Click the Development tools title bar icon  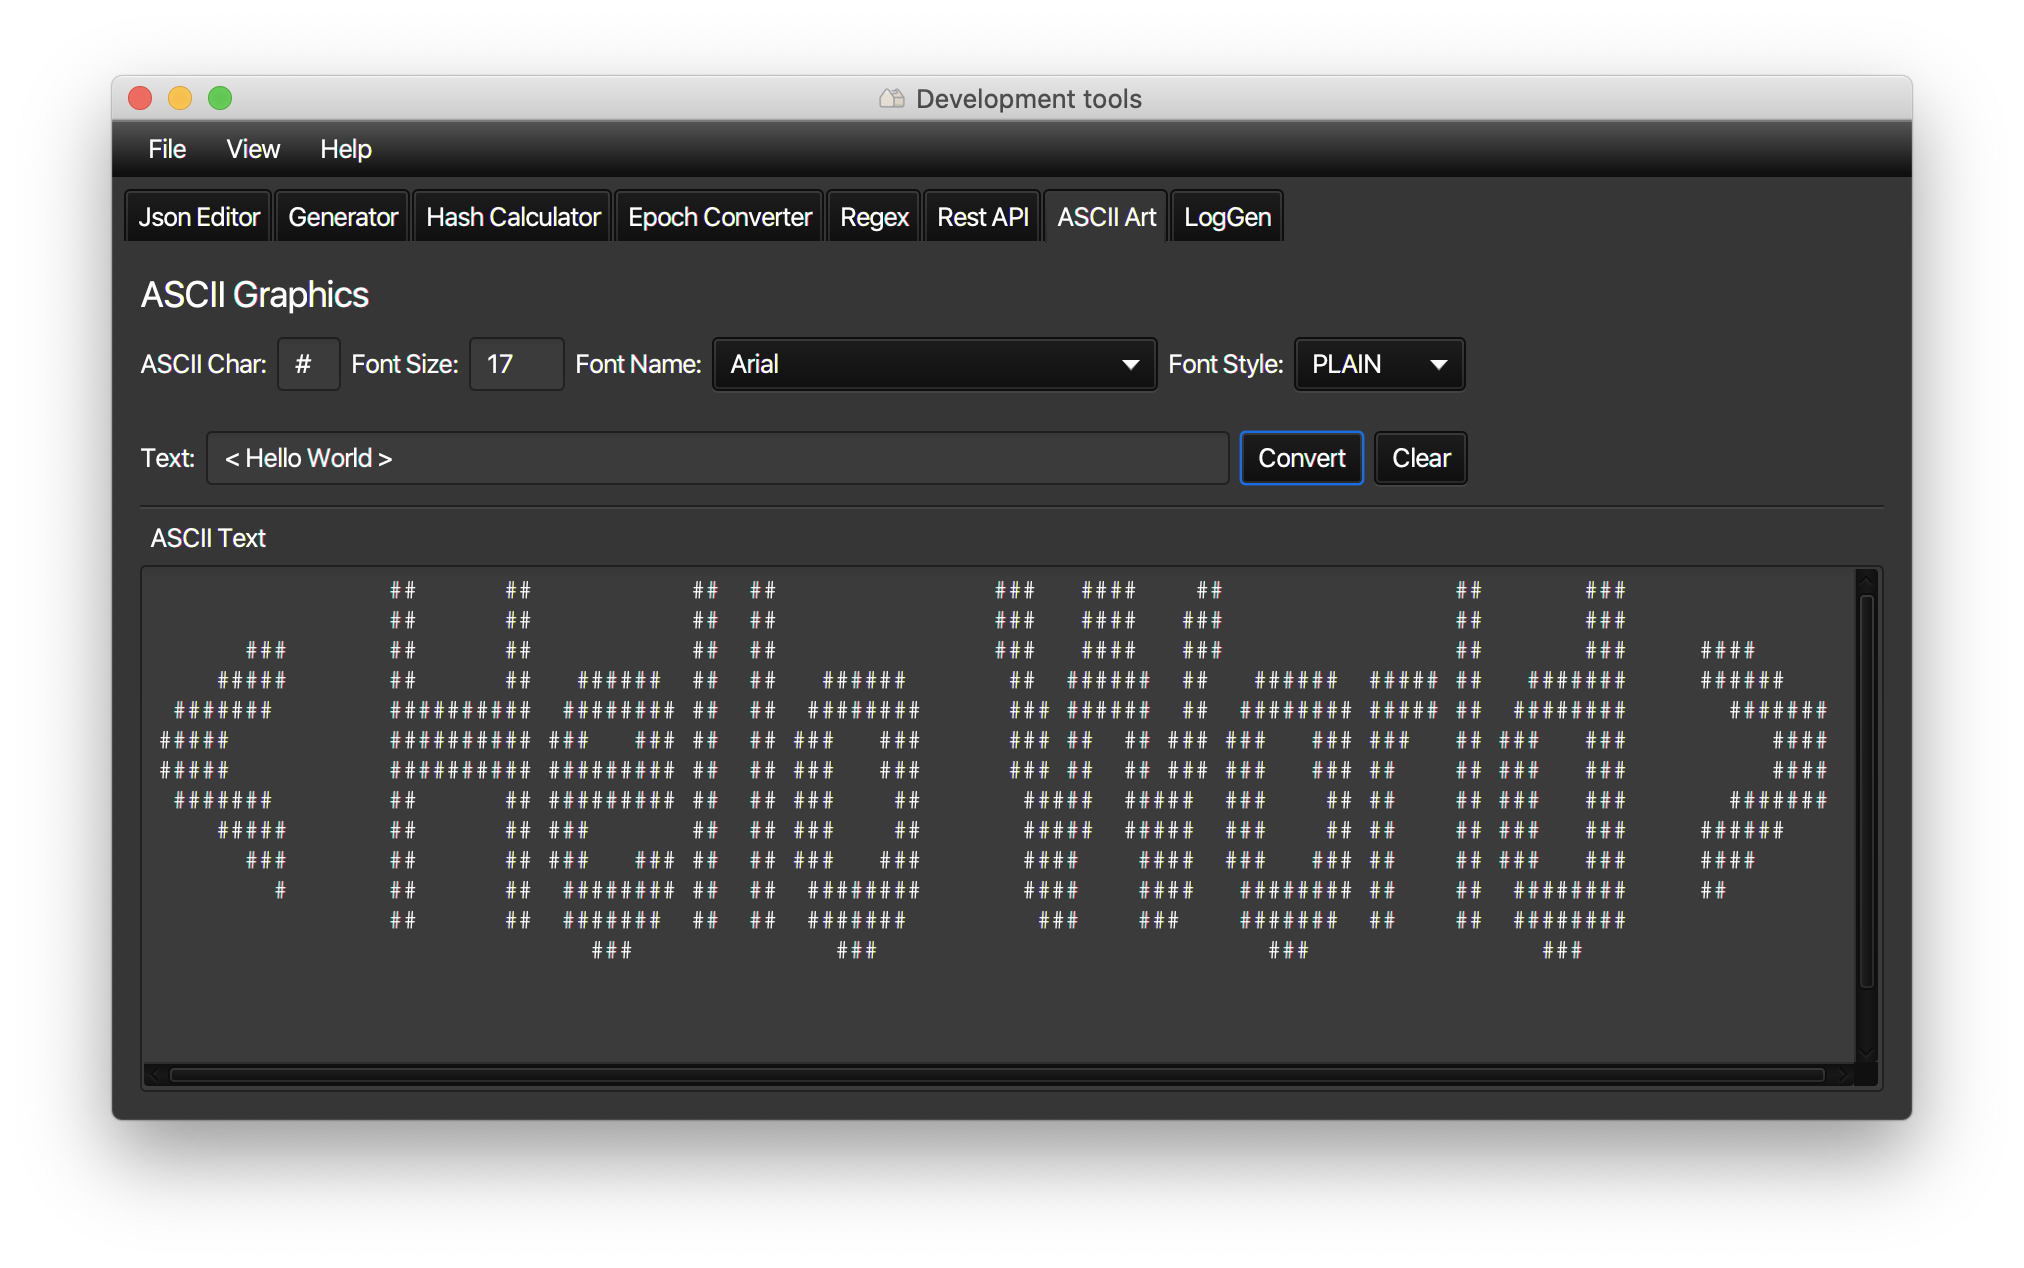pyautogui.click(x=891, y=98)
